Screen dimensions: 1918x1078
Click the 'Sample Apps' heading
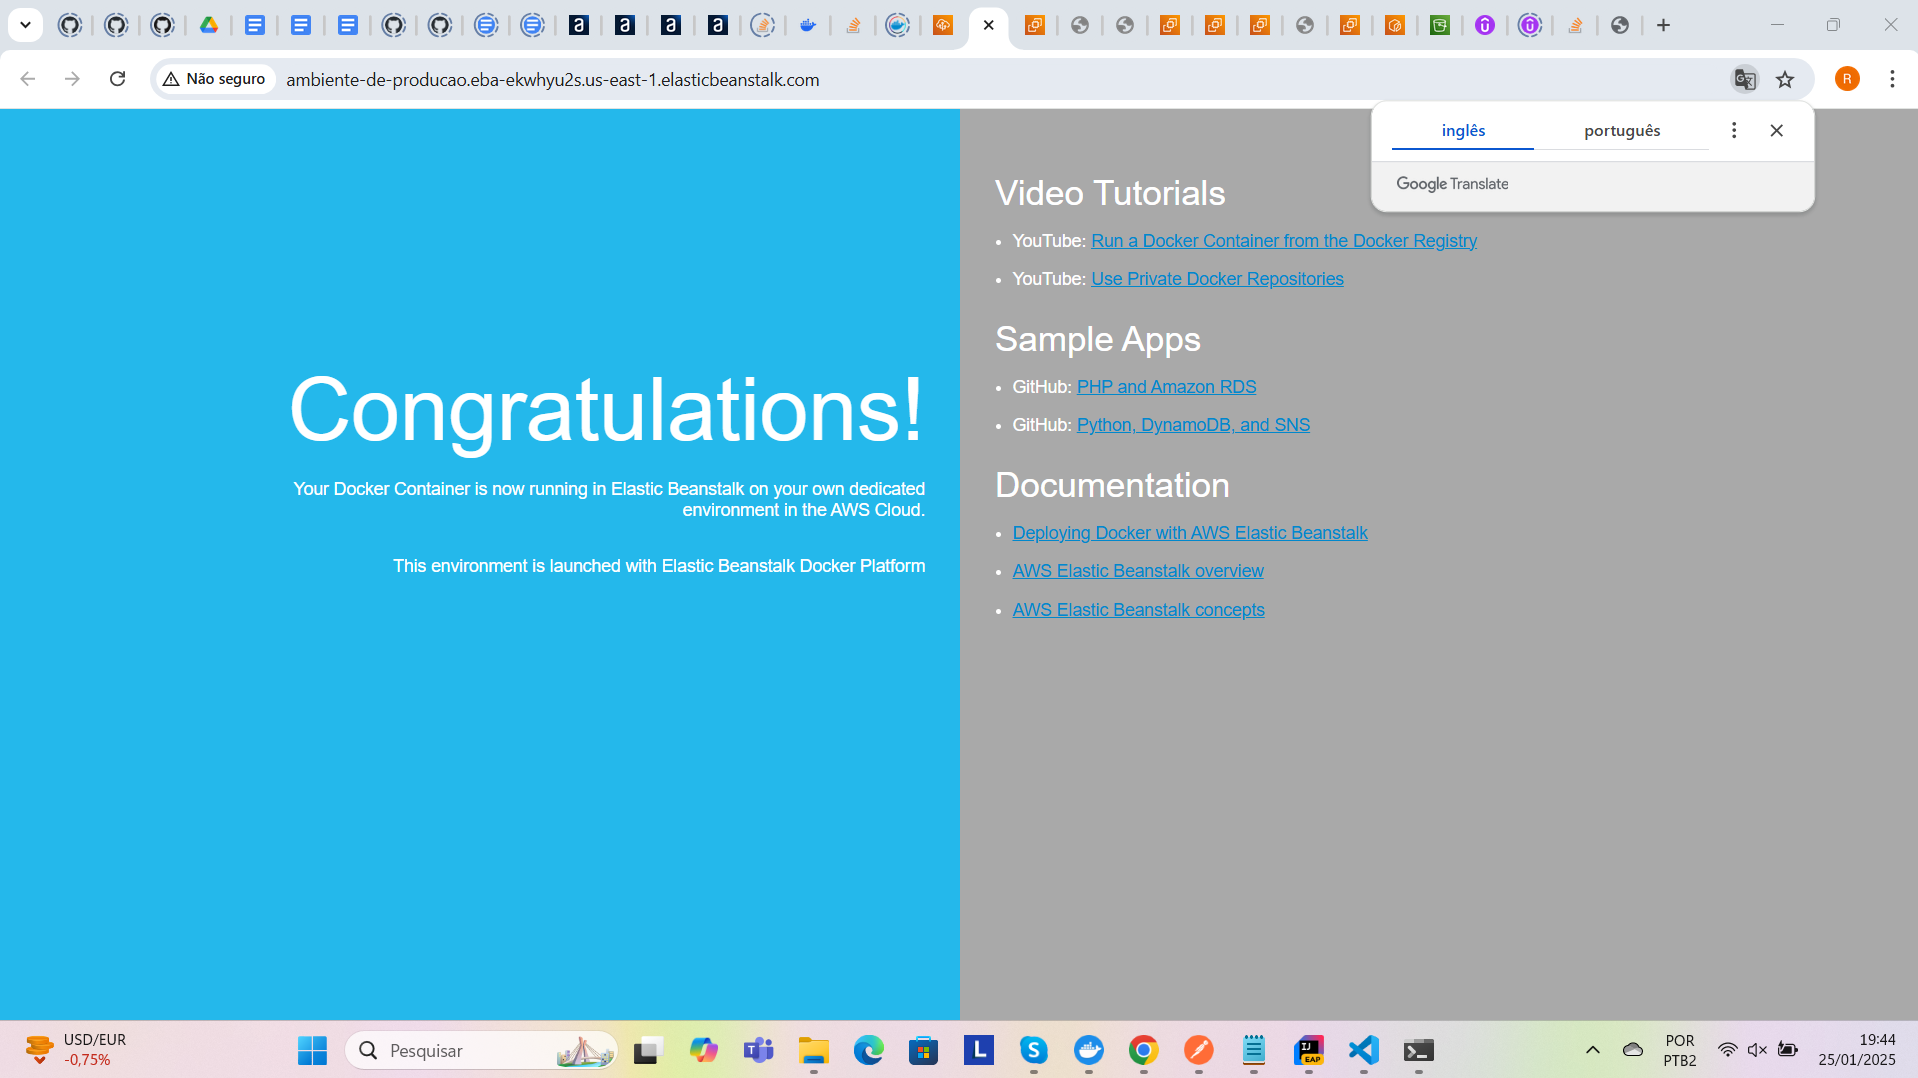coord(1098,339)
